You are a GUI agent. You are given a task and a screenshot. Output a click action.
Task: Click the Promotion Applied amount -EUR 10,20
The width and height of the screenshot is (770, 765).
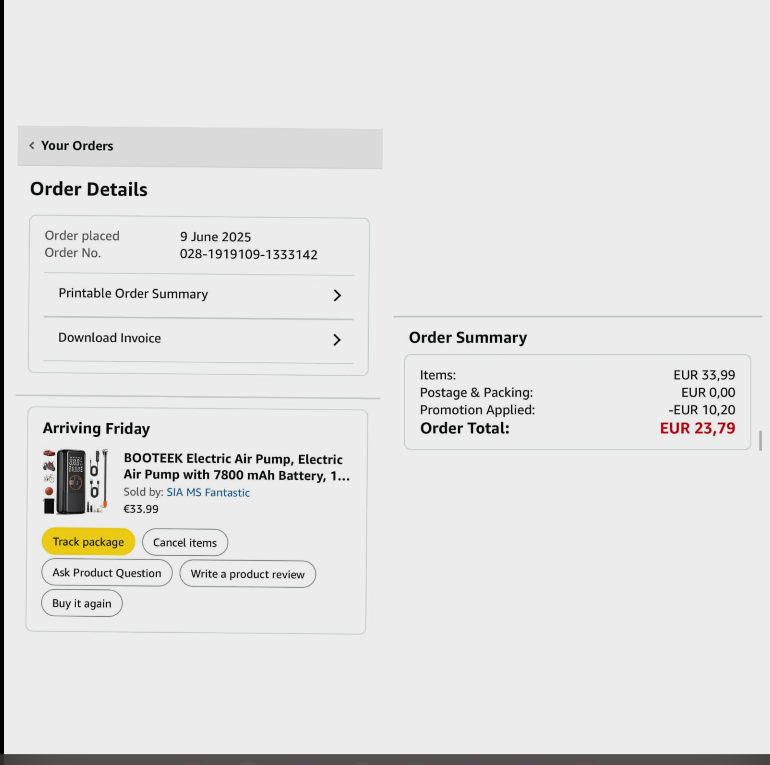702,410
